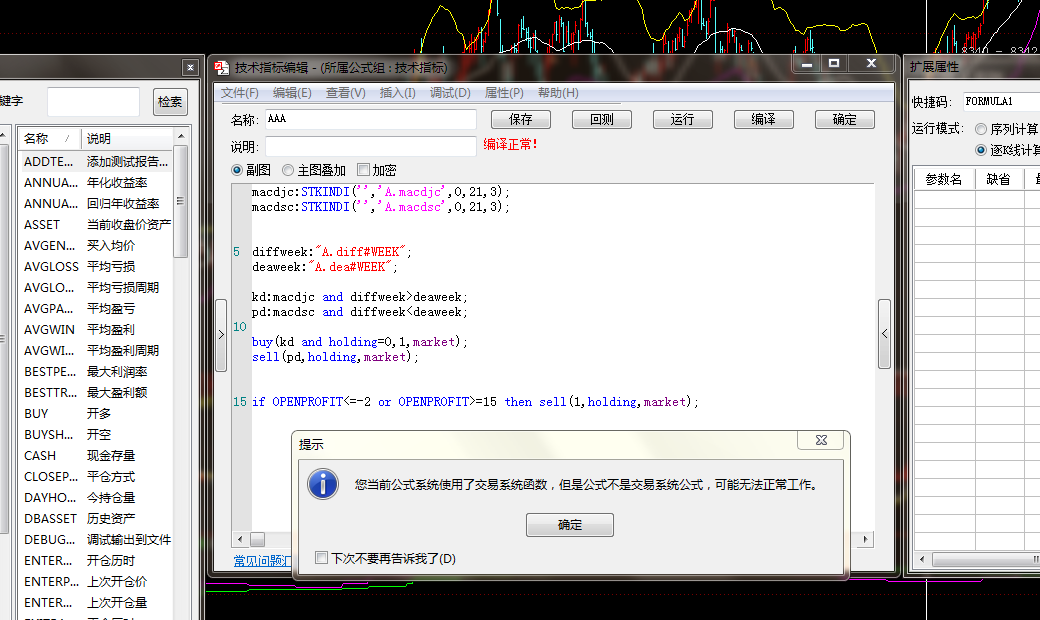The image size is (1040, 620).
Task: Click code editor horizontal scroll left arrow
Action: coord(240,539)
